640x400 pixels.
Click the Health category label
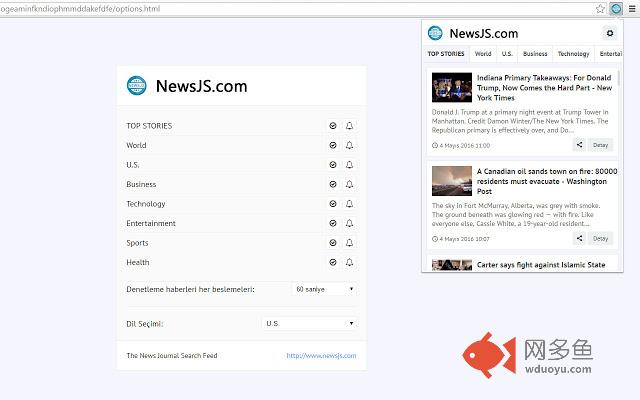click(138, 262)
